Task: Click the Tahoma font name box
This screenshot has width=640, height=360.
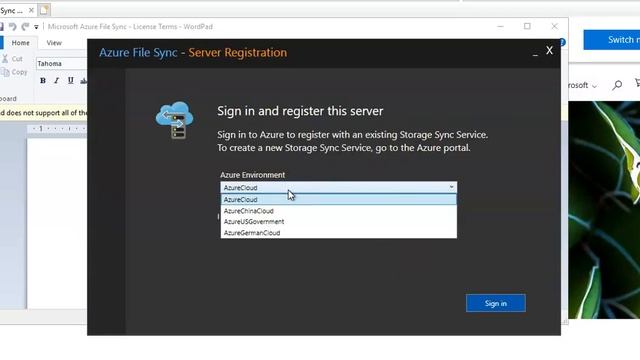Action: [61, 64]
